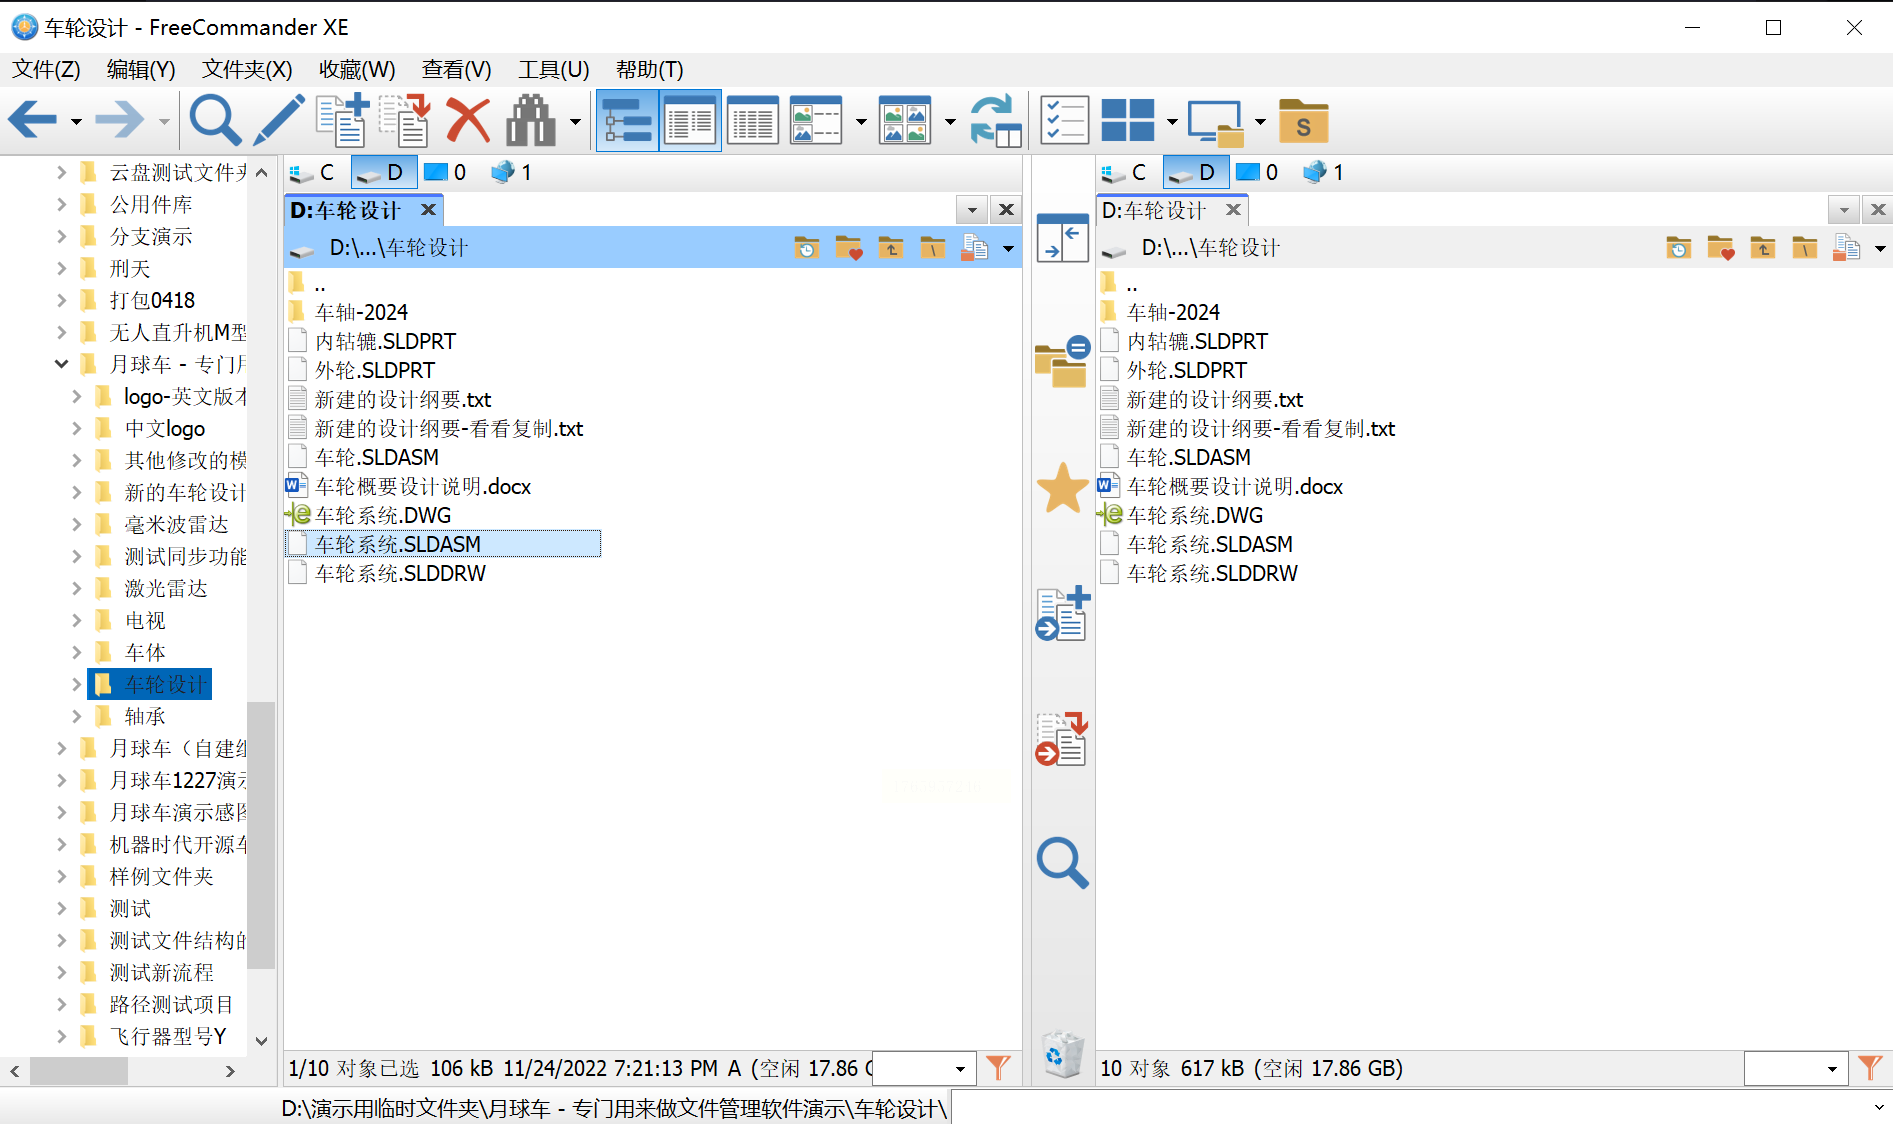Open folder history in left address bar
The height and width of the screenshot is (1124, 1893).
pos(806,248)
